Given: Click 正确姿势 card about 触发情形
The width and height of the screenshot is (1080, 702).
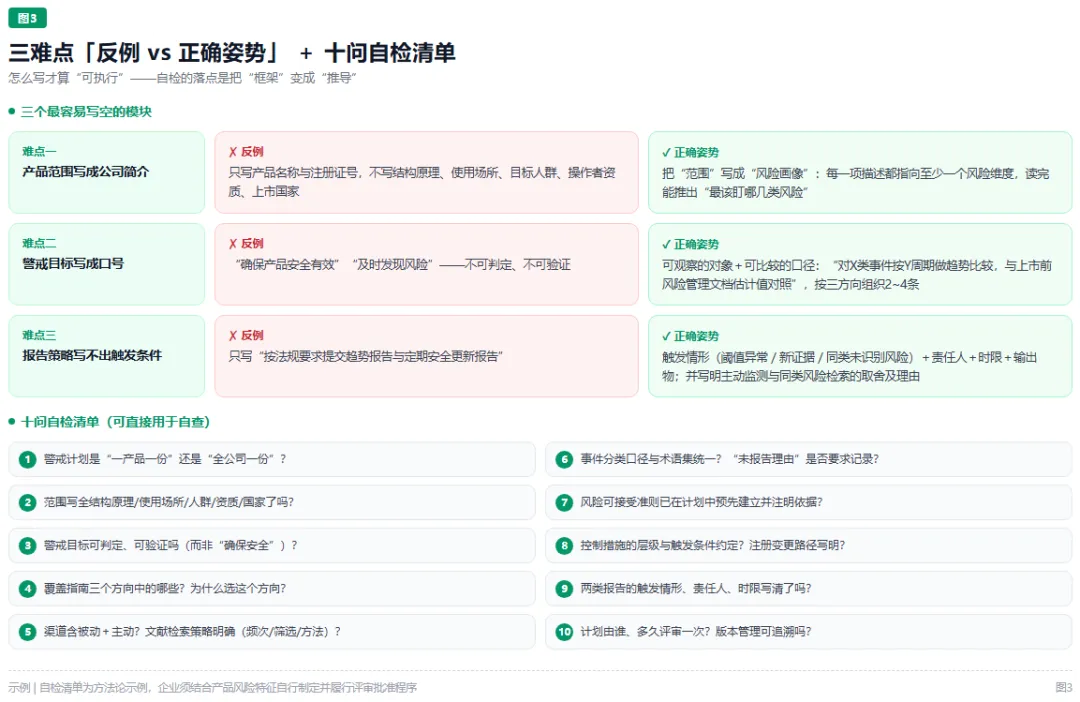Looking at the screenshot, I should click(x=860, y=356).
